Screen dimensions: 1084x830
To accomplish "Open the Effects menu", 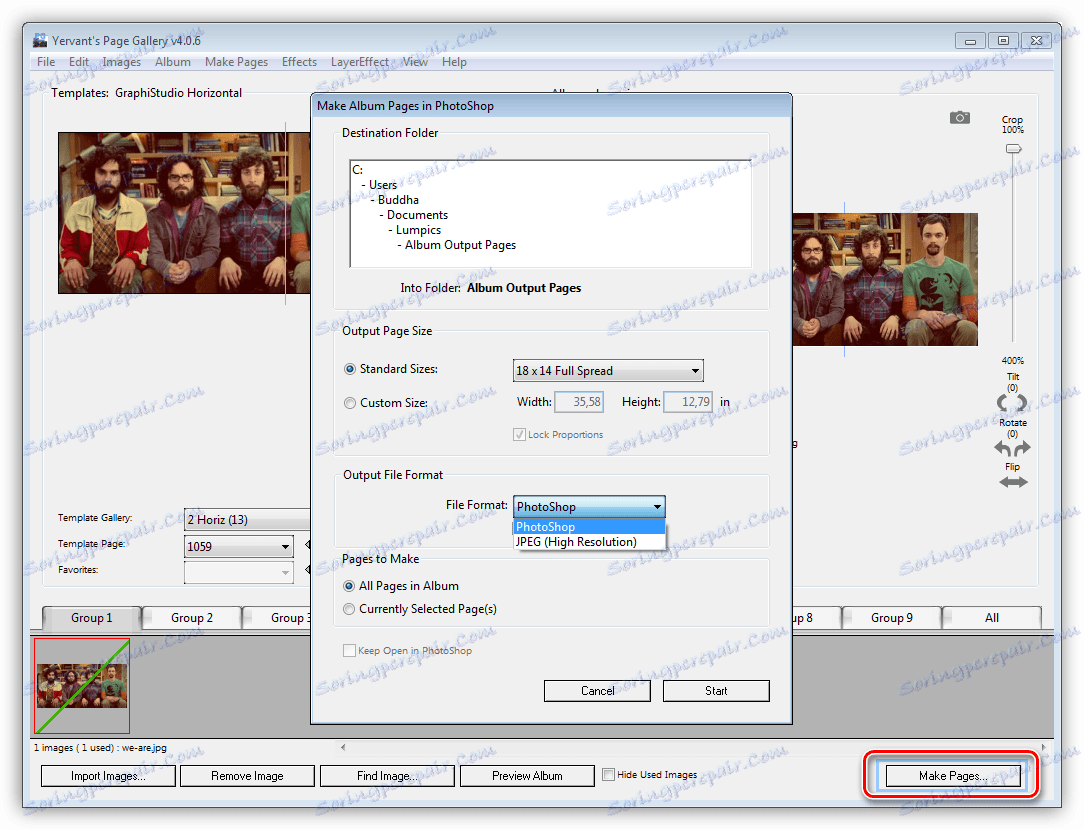I will 299,62.
